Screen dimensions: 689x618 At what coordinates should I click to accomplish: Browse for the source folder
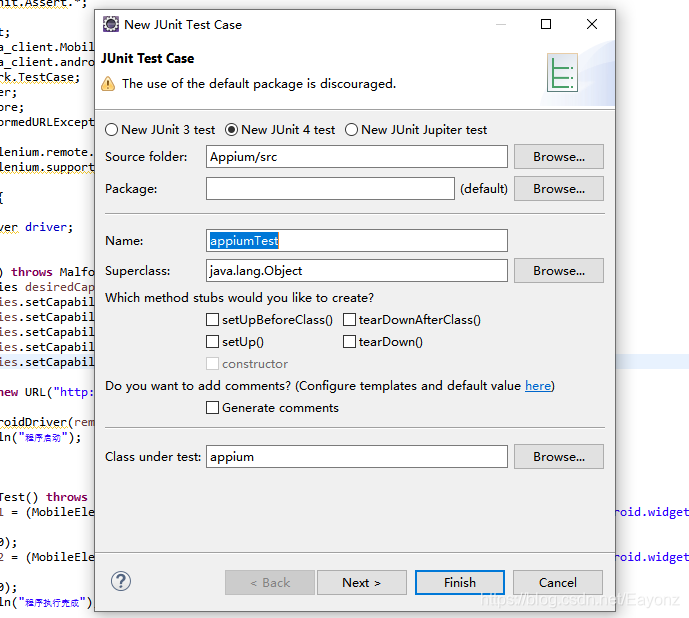559,156
